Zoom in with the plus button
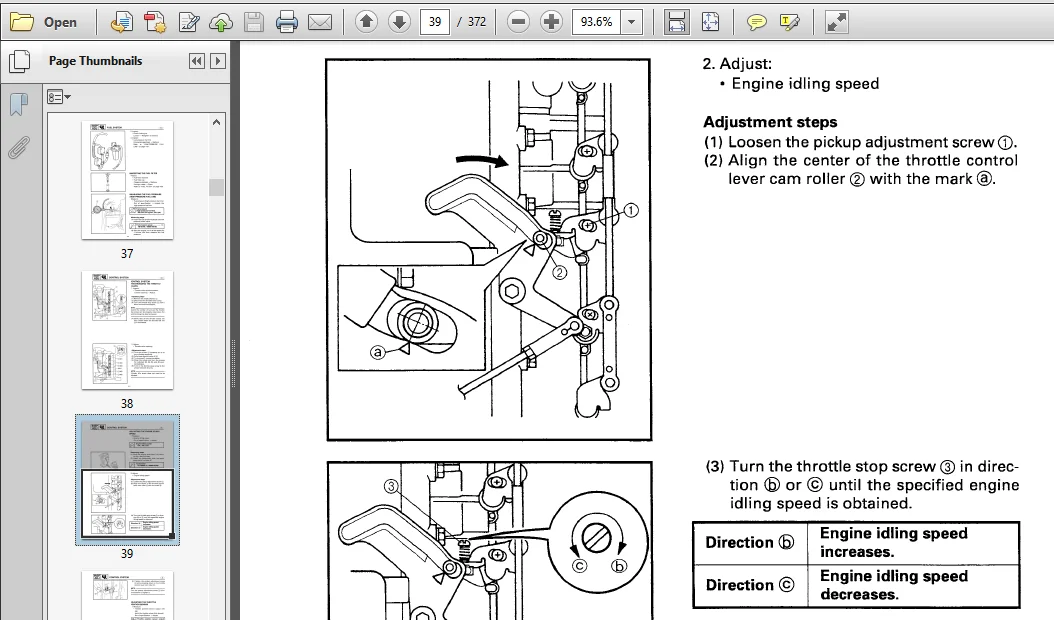 point(551,22)
